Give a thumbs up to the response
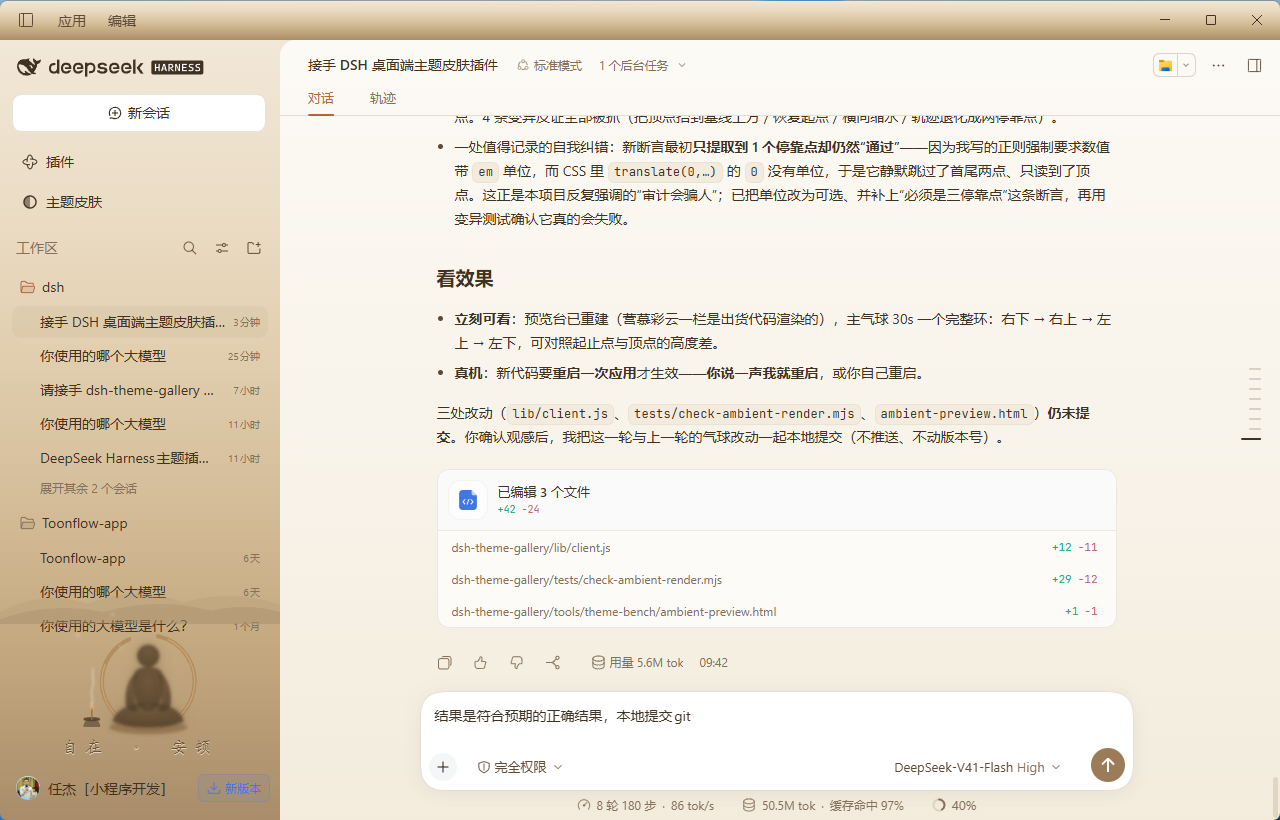1280x820 pixels. coord(480,662)
